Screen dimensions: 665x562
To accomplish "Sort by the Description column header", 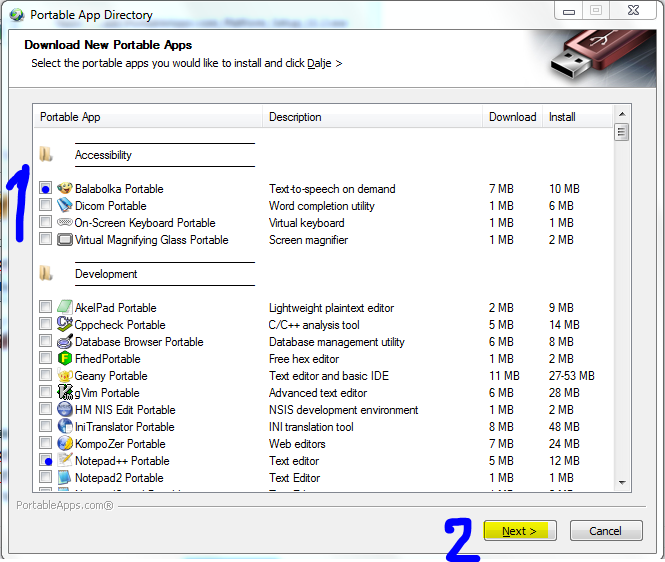I will coord(372,117).
